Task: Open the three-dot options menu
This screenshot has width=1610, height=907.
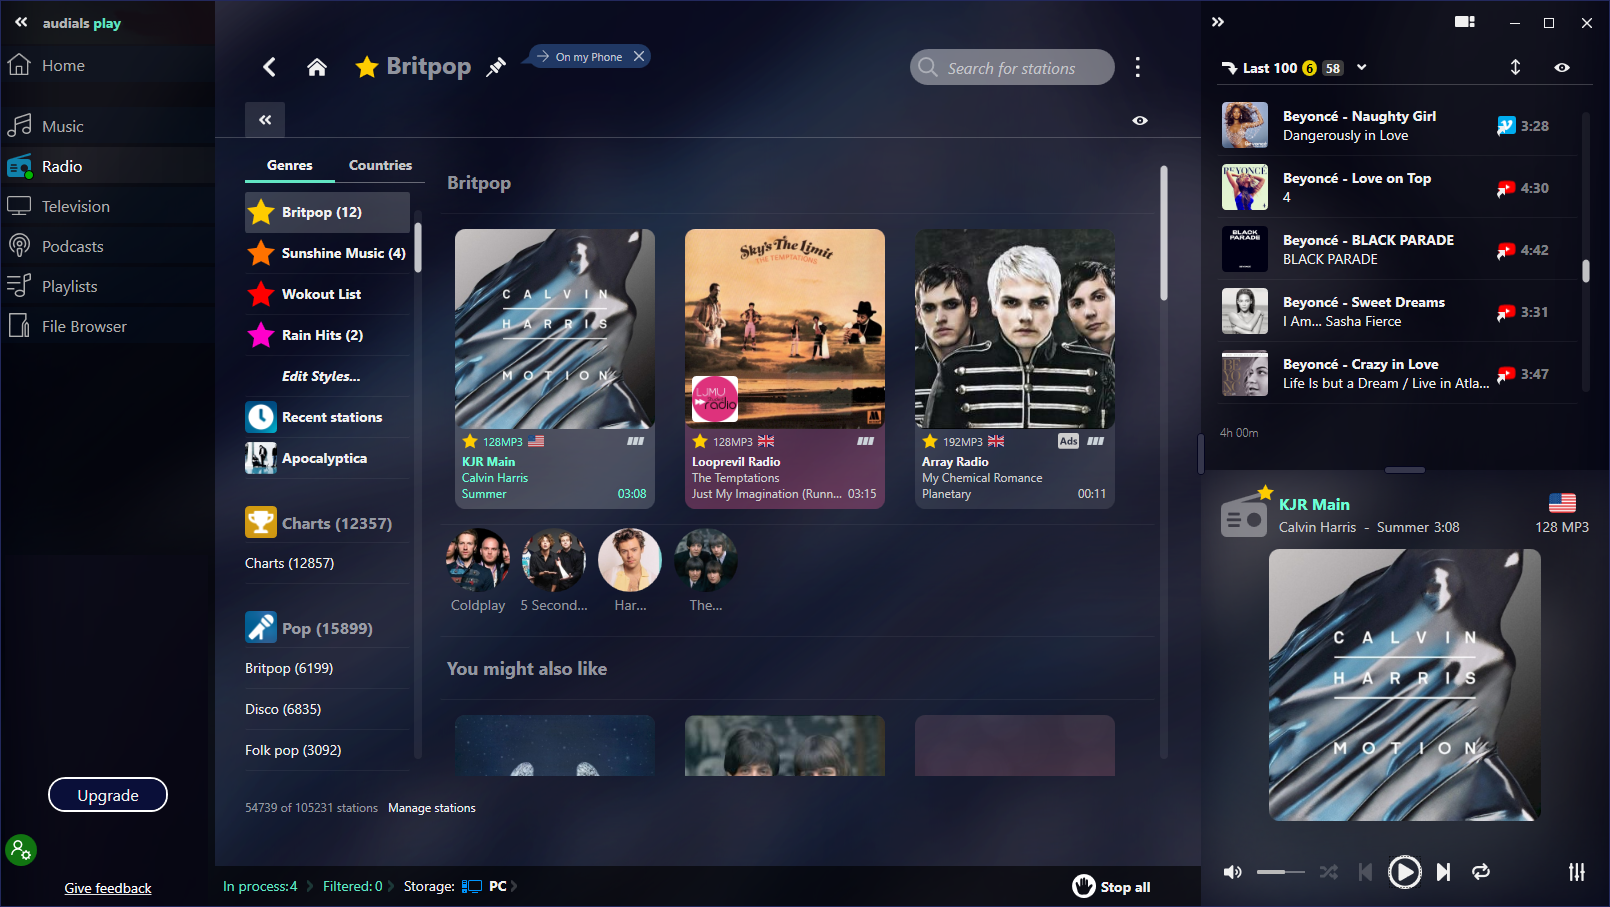Action: 1137,67
